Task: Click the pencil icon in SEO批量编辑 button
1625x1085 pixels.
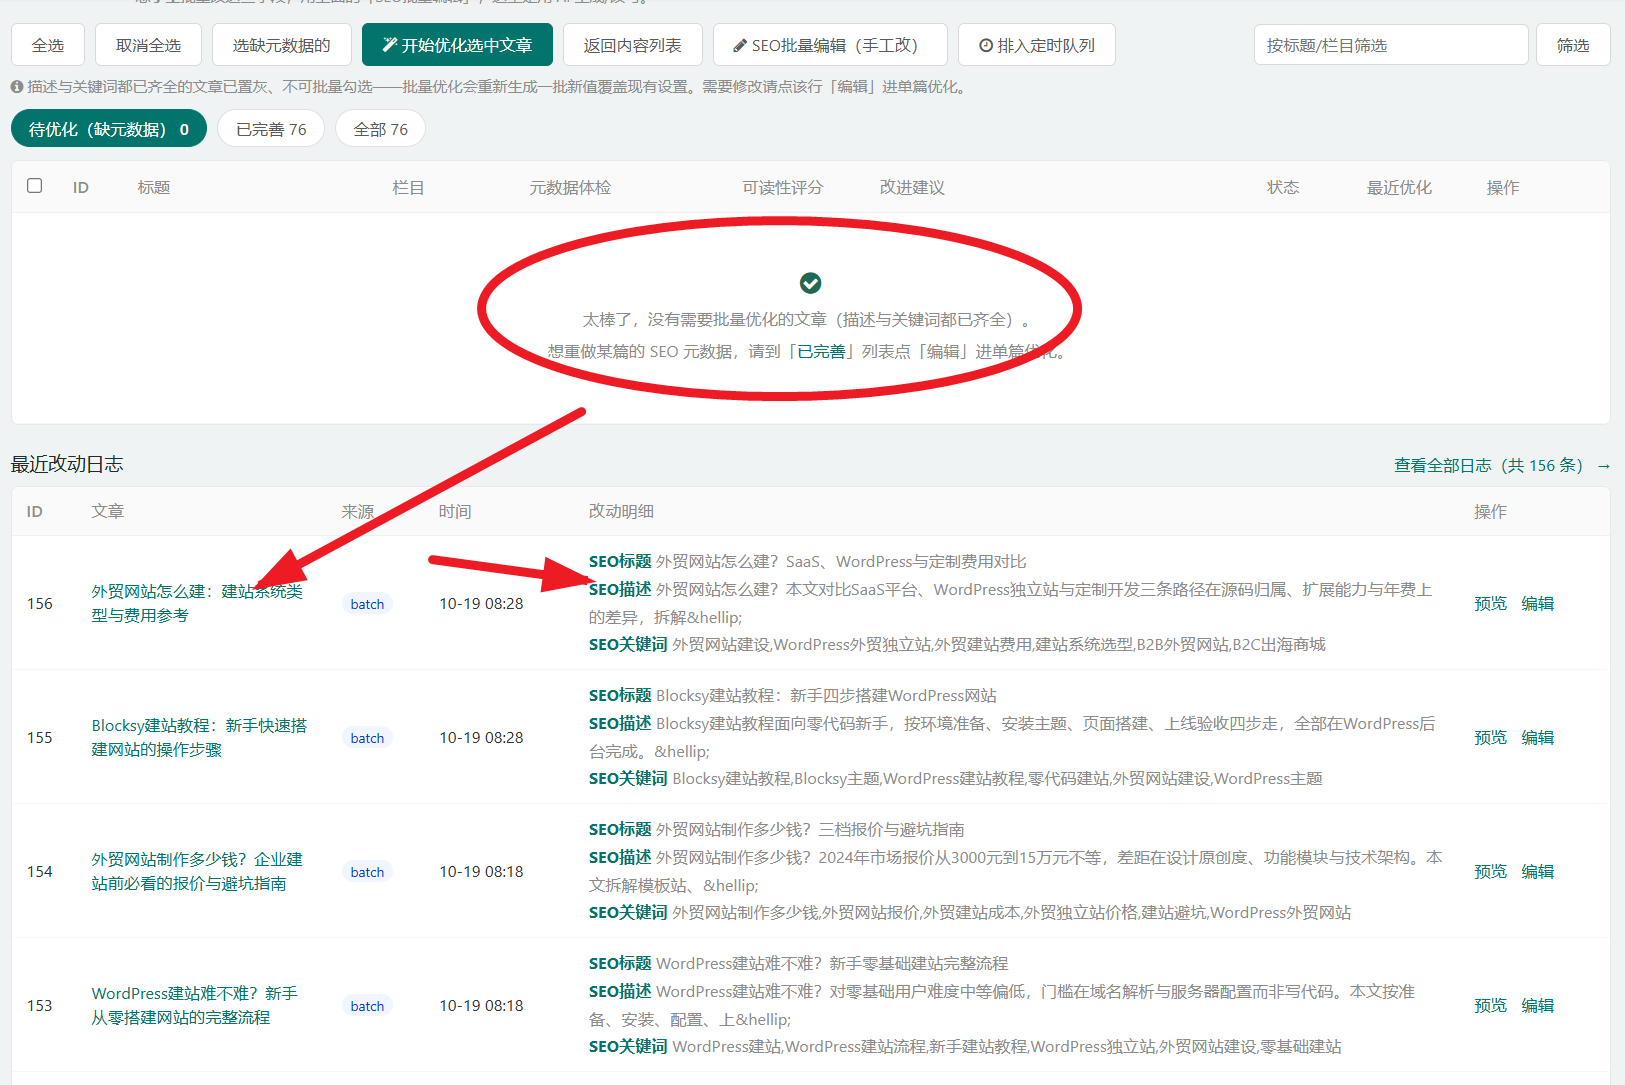Action: pyautogui.click(x=740, y=46)
